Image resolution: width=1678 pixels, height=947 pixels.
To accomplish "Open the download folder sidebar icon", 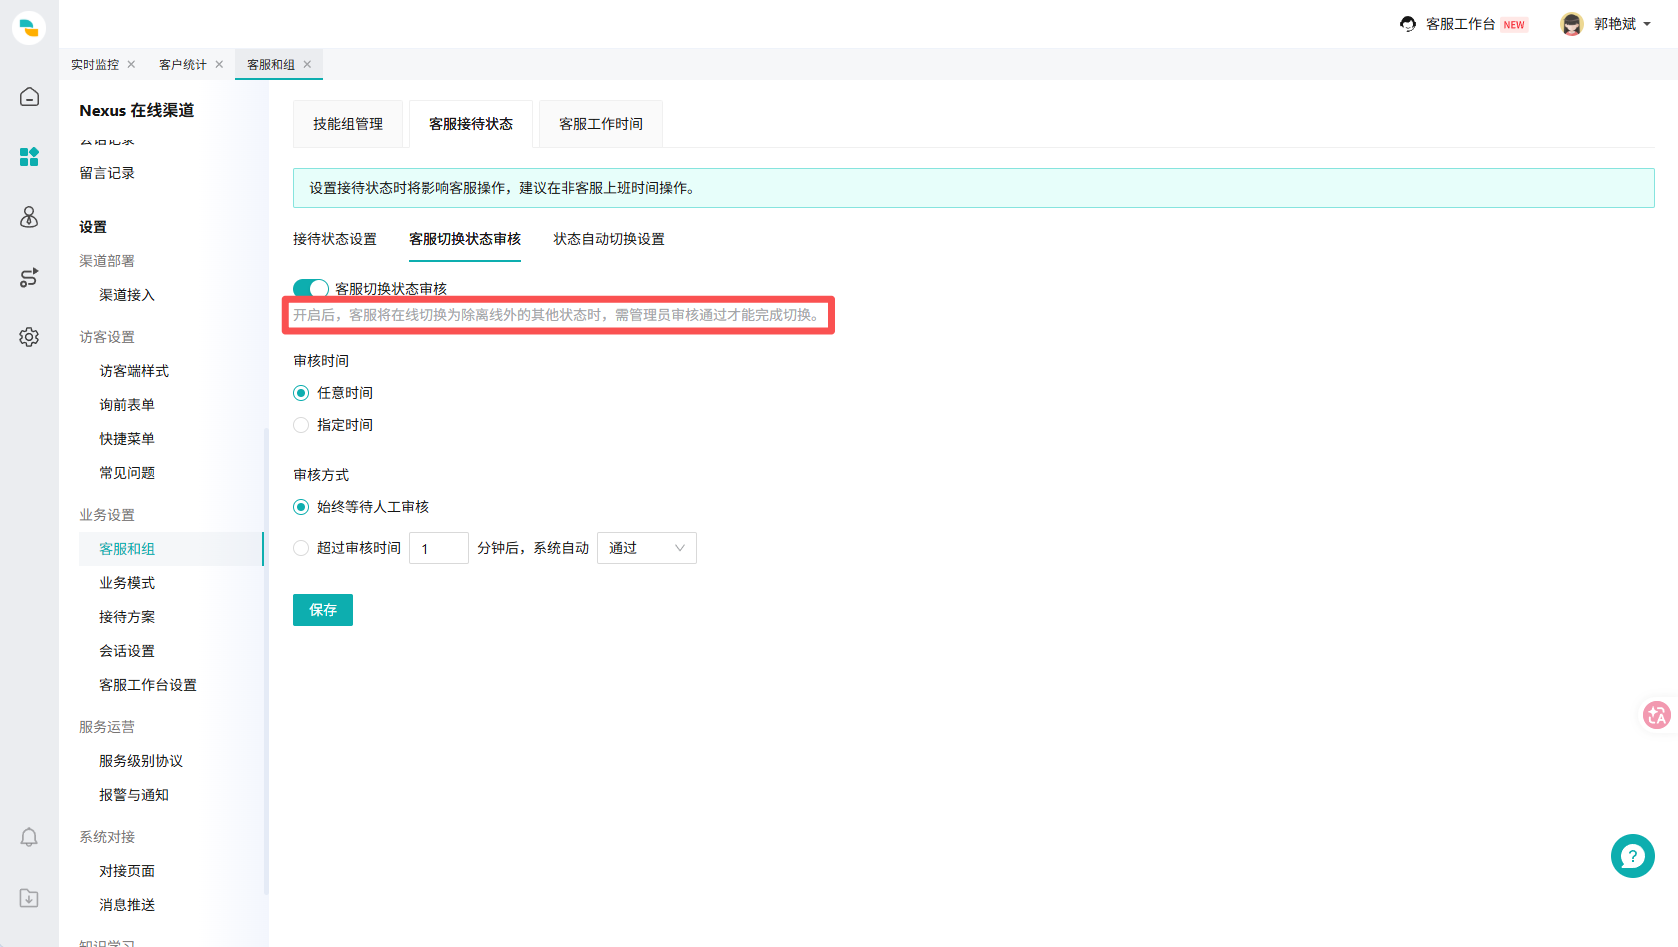I will coord(29,898).
